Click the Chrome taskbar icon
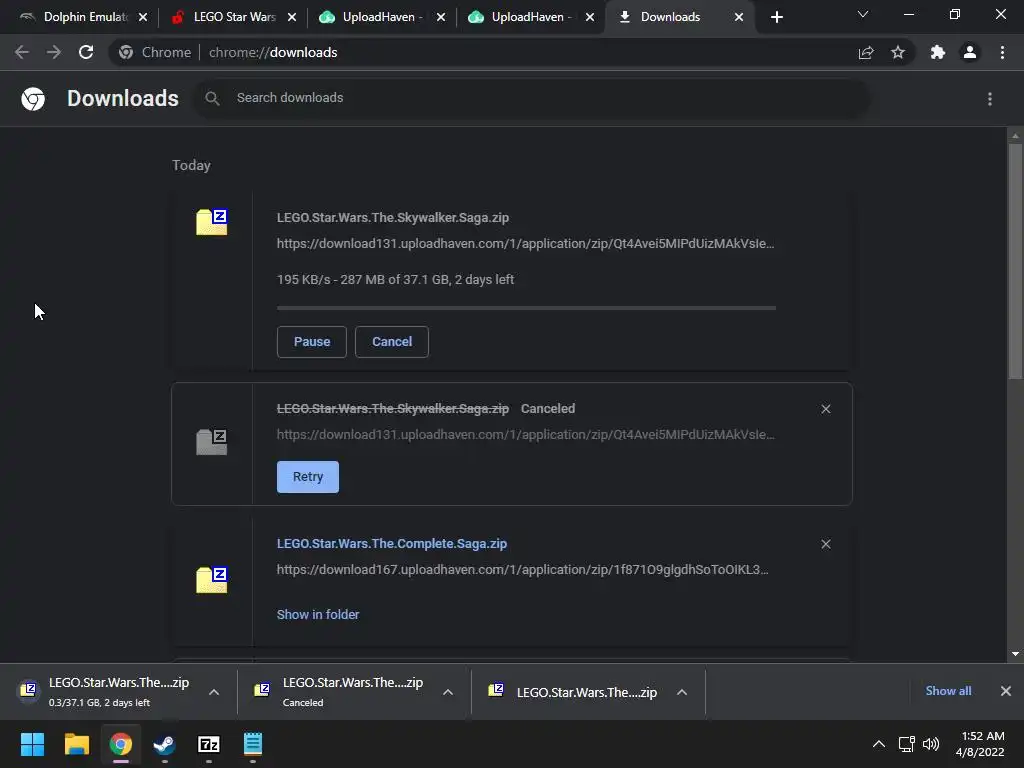The height and width of the screenshot is (768, 1024). 121,744
